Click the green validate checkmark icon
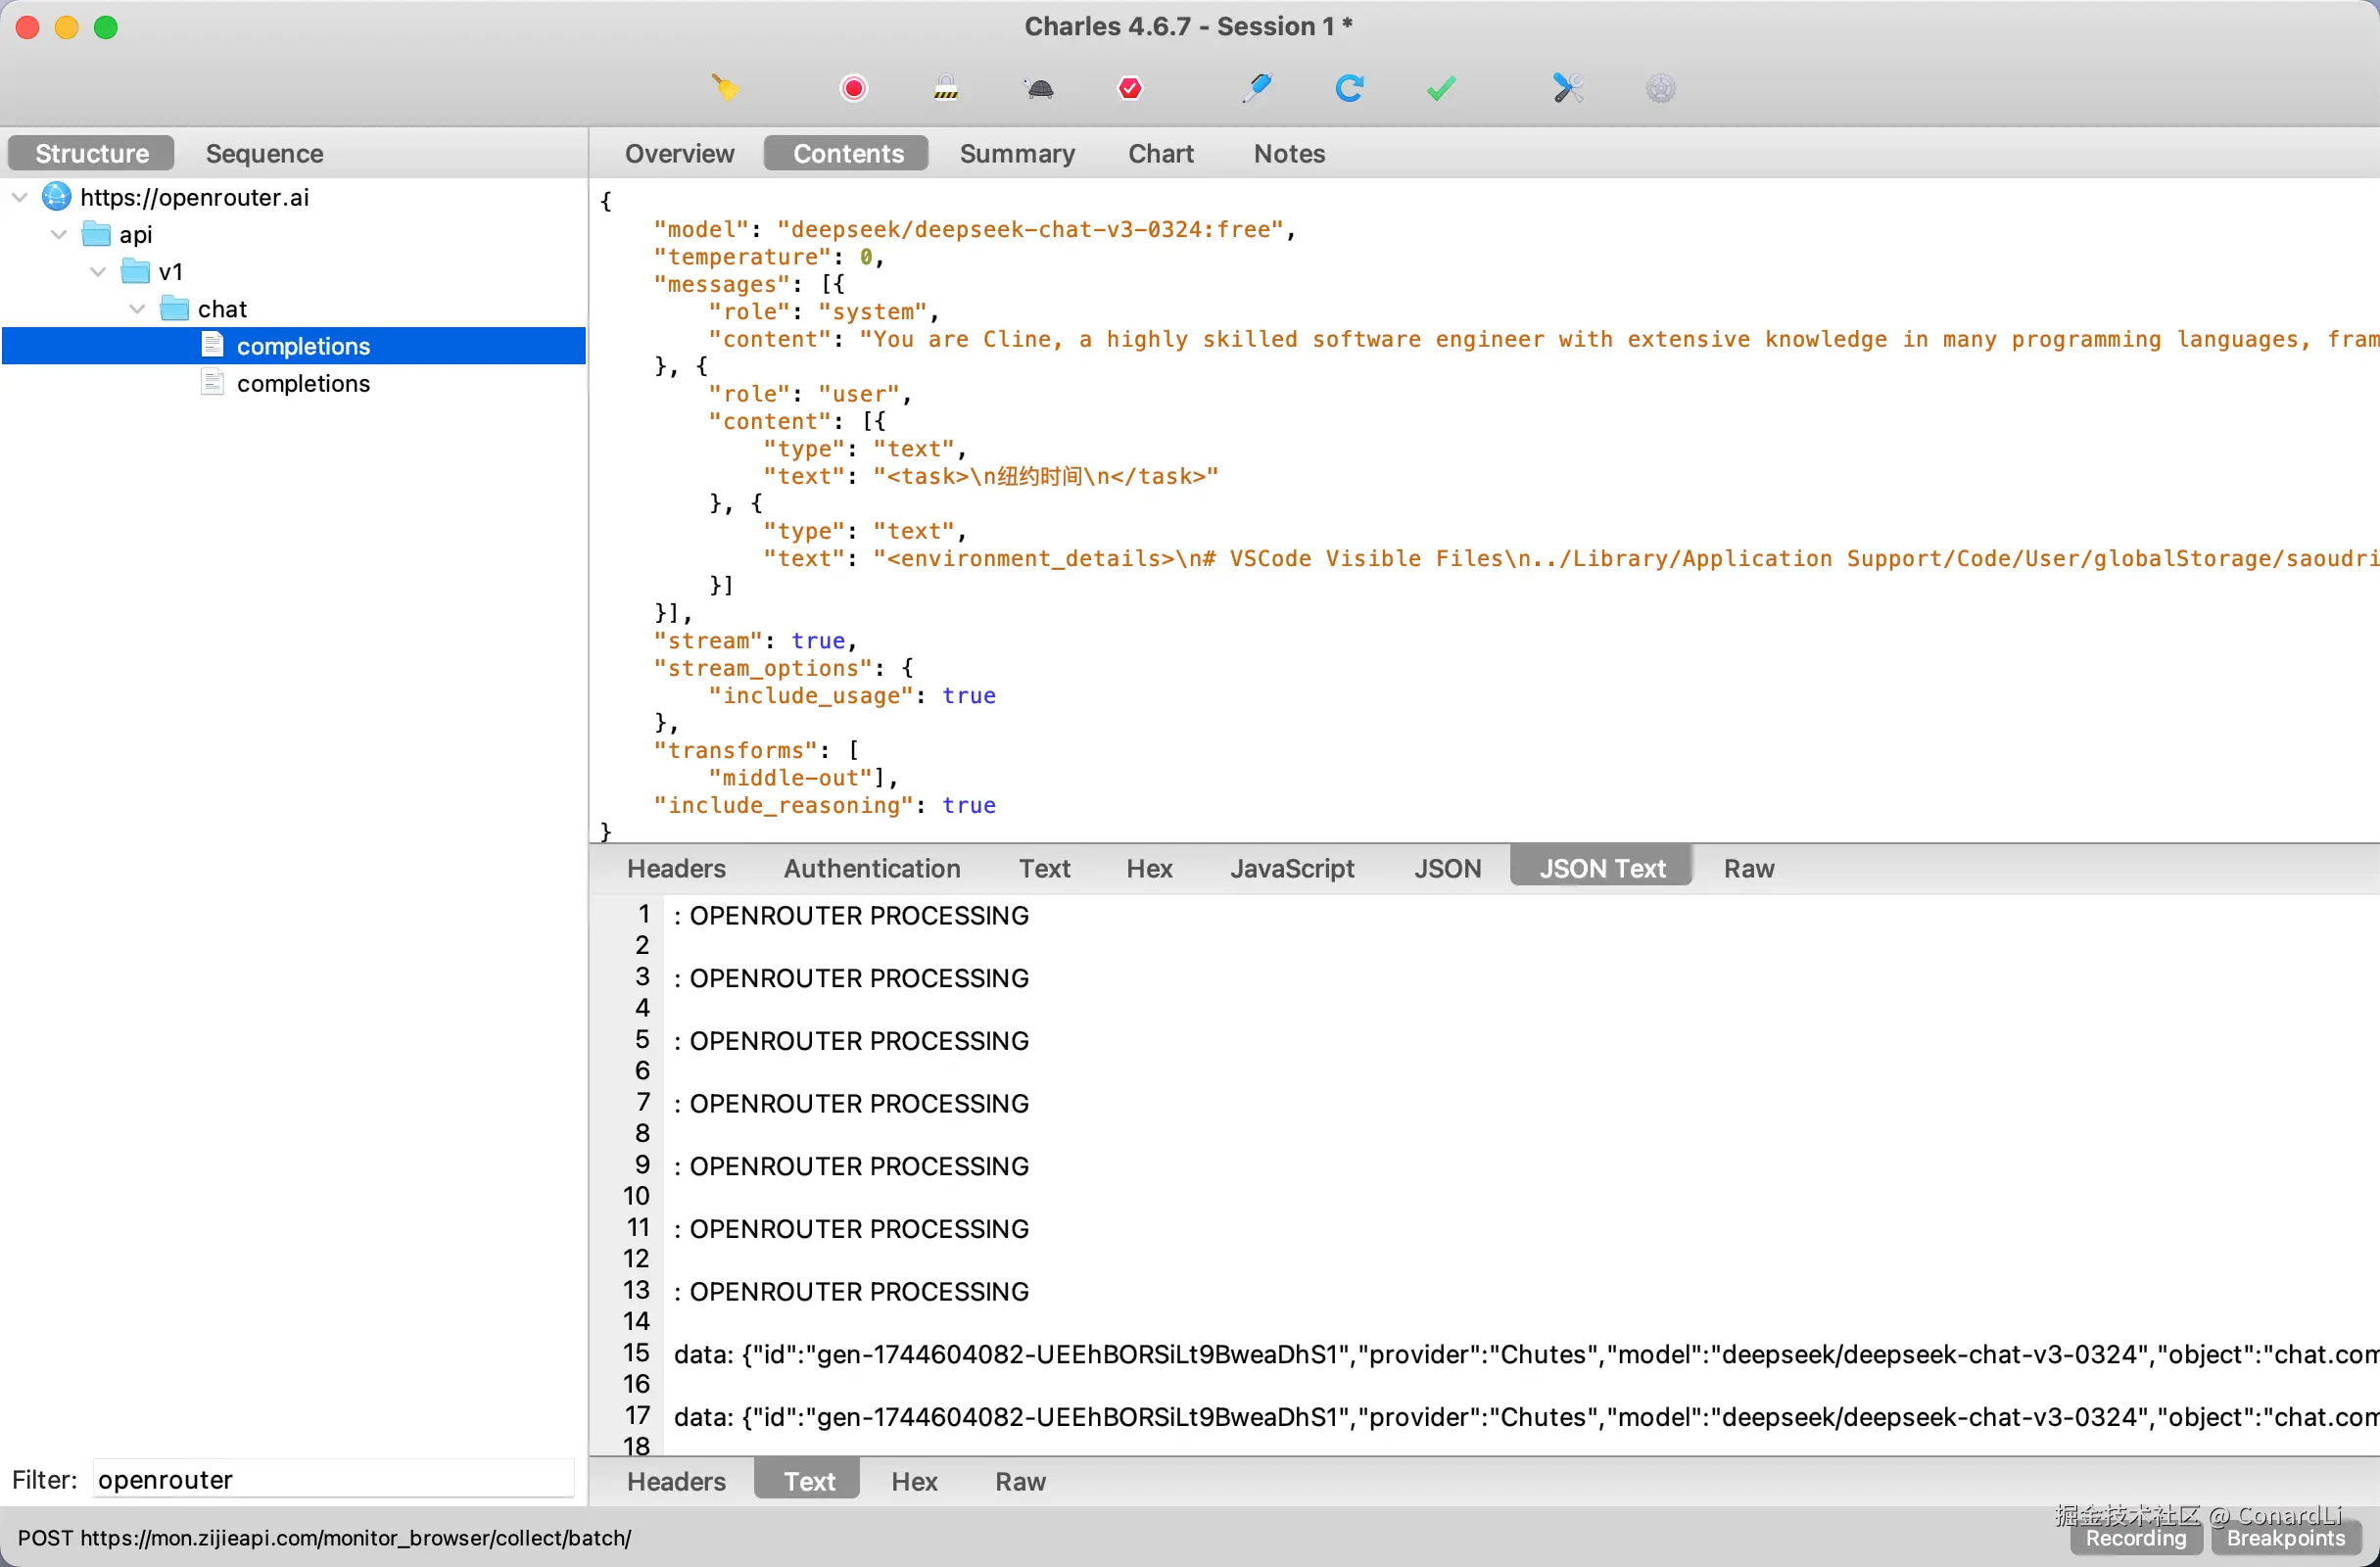This screenshot has width=2380, height=1567. (x=1440, y=88)
